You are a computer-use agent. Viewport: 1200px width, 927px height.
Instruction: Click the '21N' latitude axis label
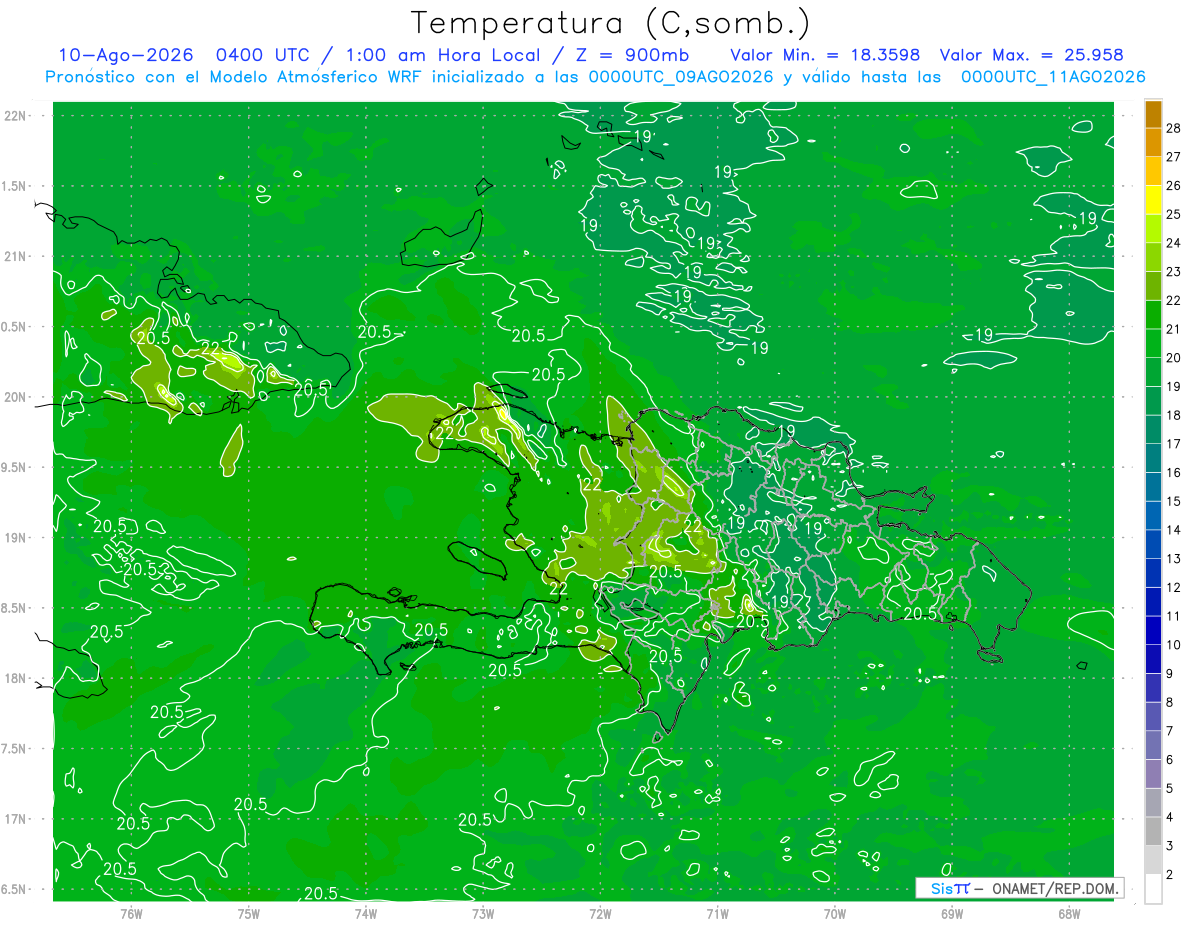(14, 256)
